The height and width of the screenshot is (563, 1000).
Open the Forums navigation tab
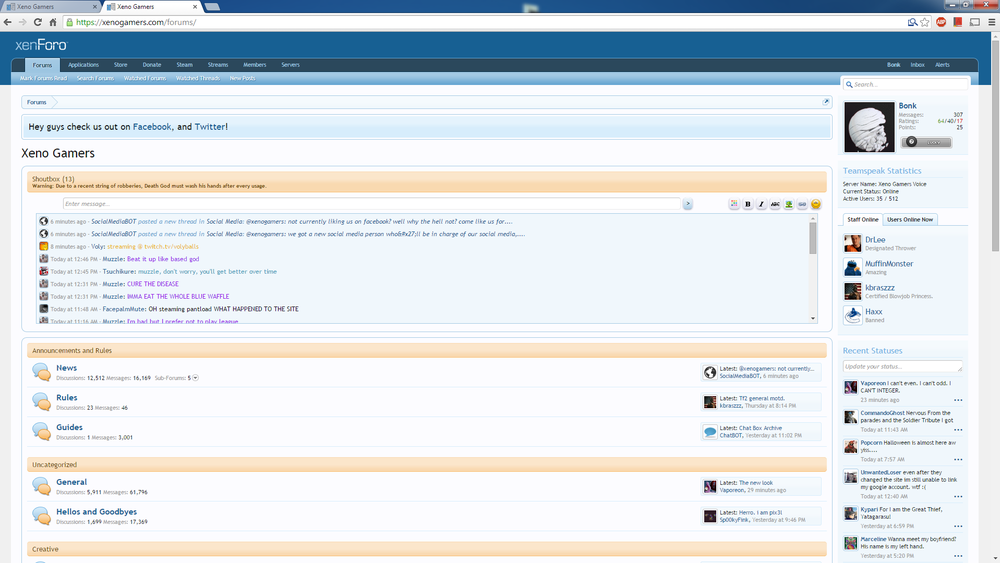click(42, 65)
